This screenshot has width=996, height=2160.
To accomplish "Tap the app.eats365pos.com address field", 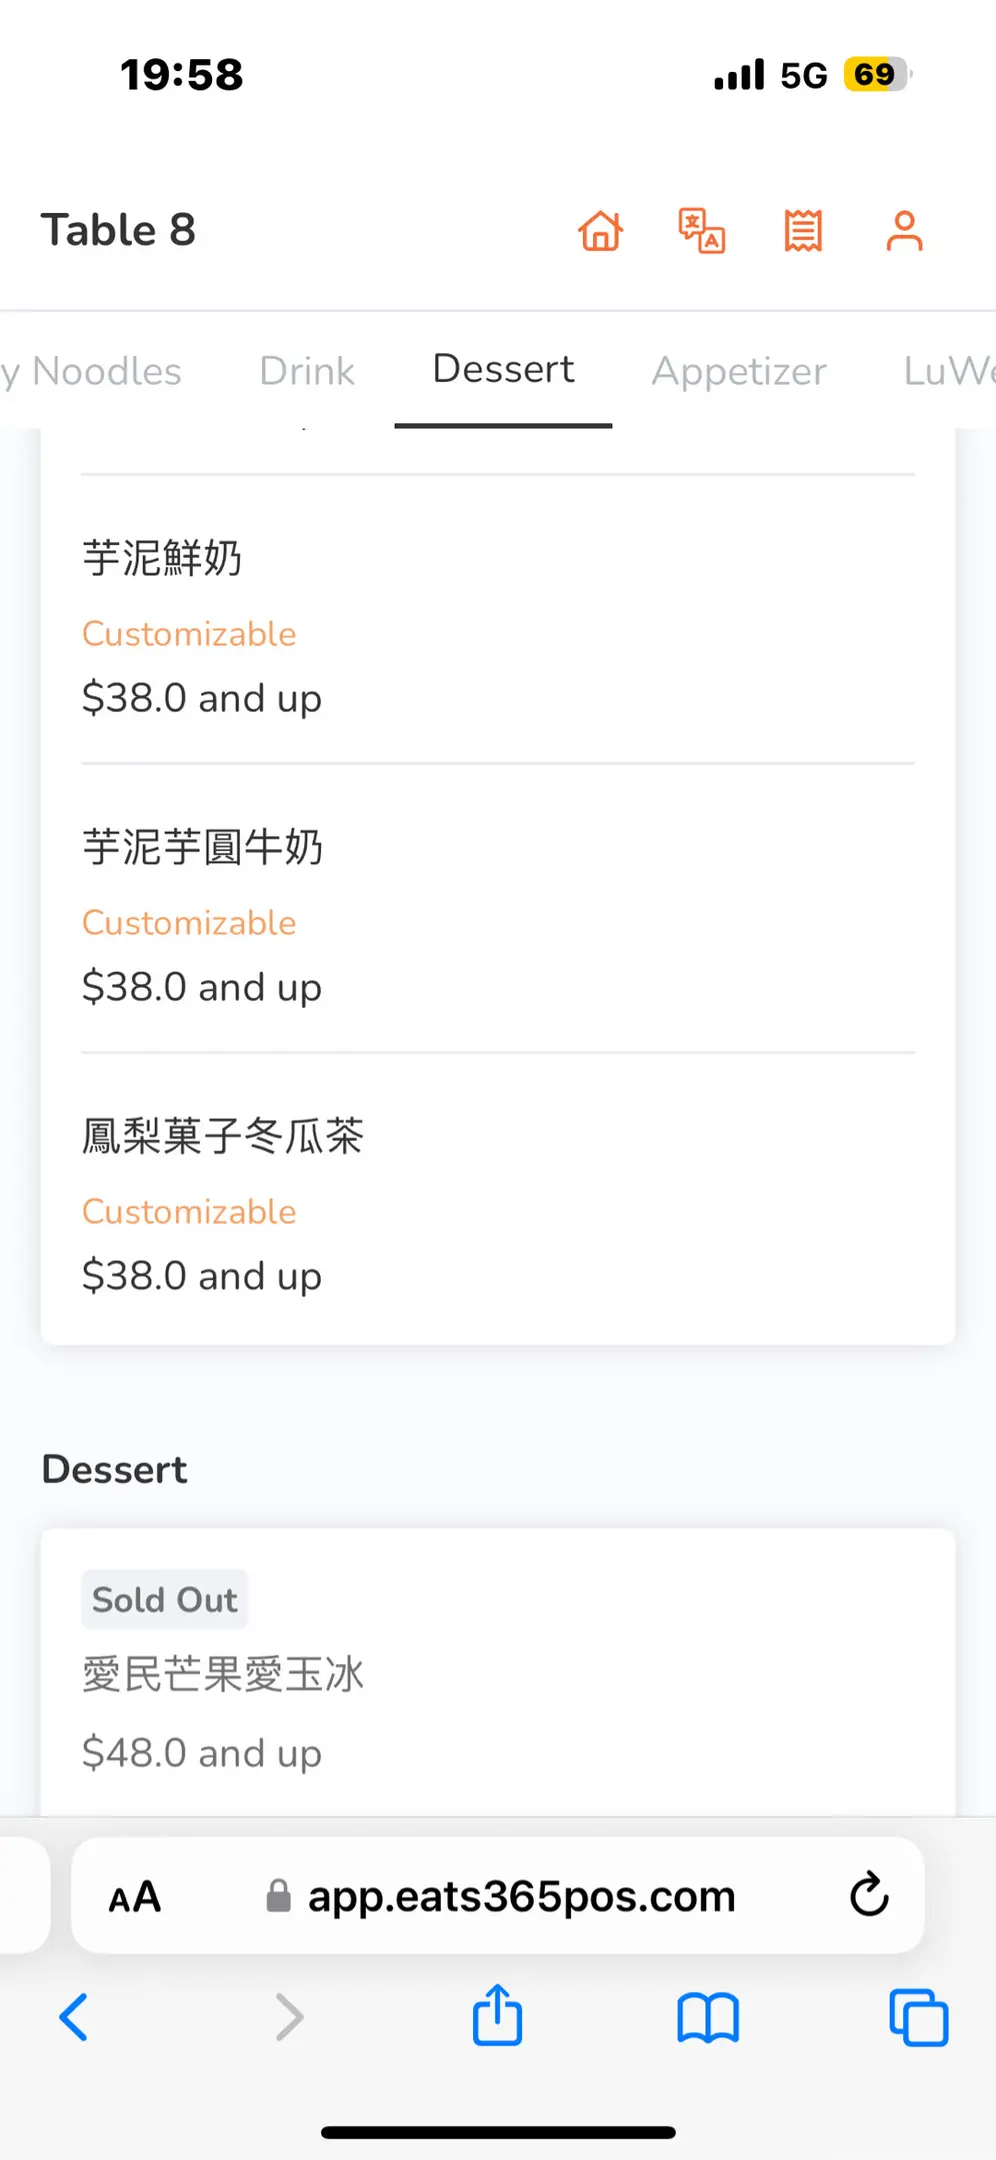I will pyautogui.click(x=520, y=1896).
